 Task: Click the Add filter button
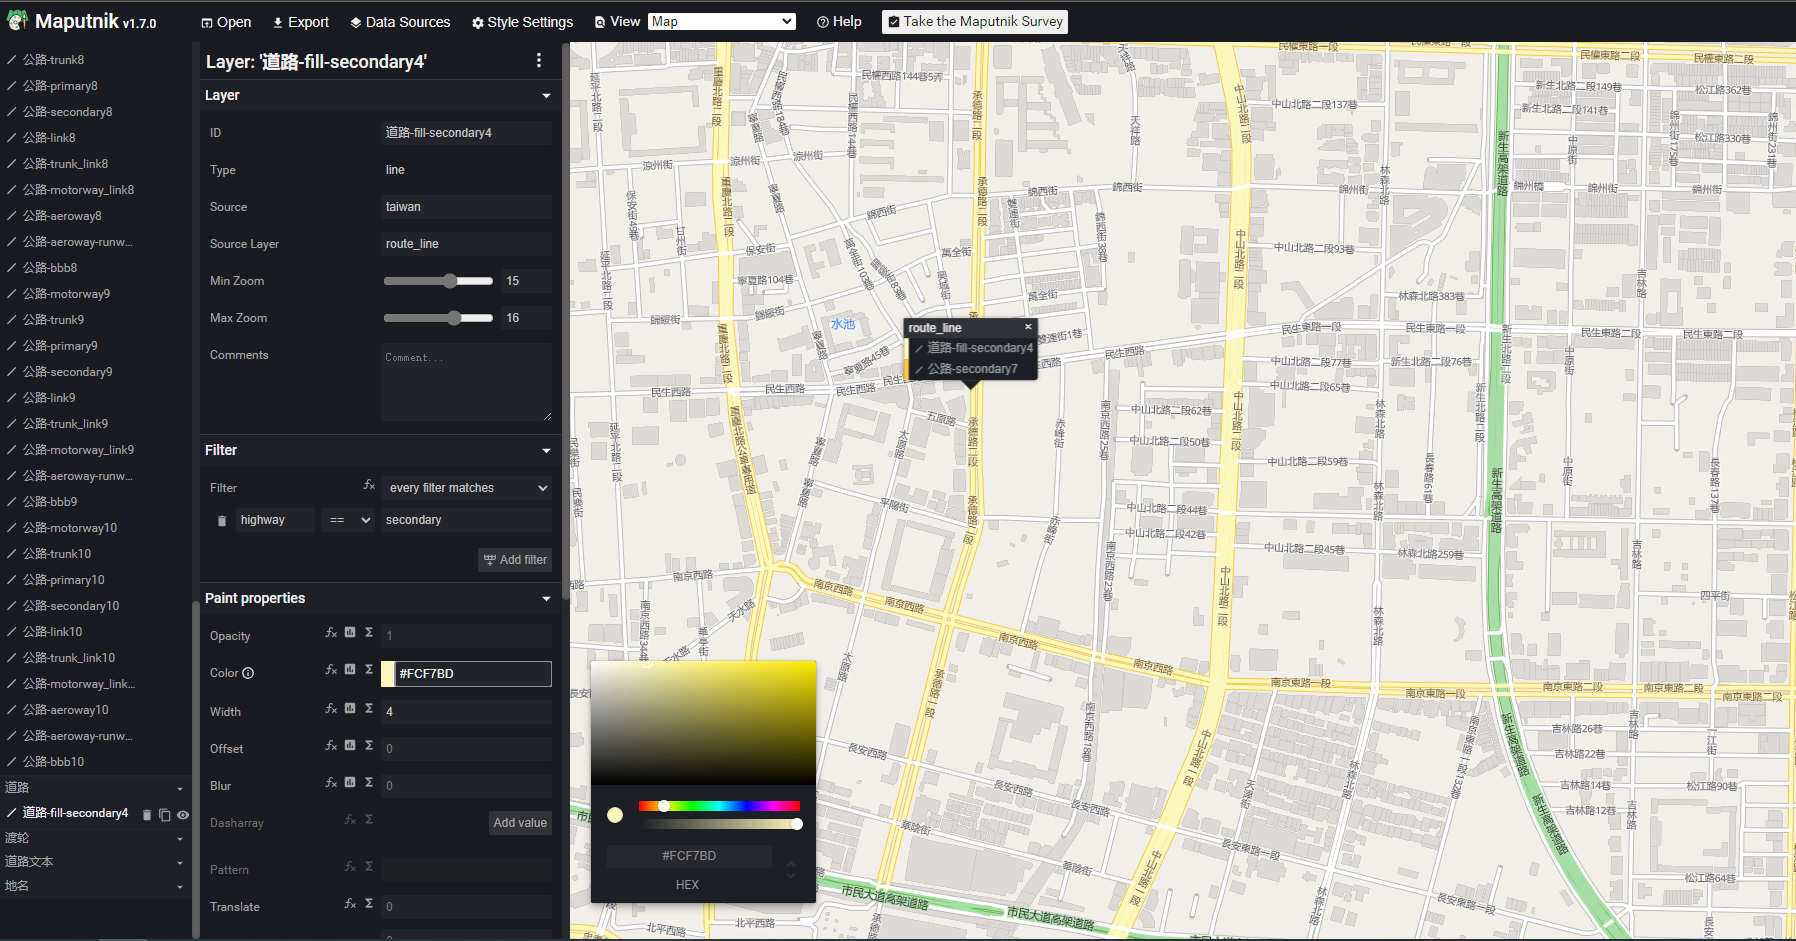click(x=514, y=559)
